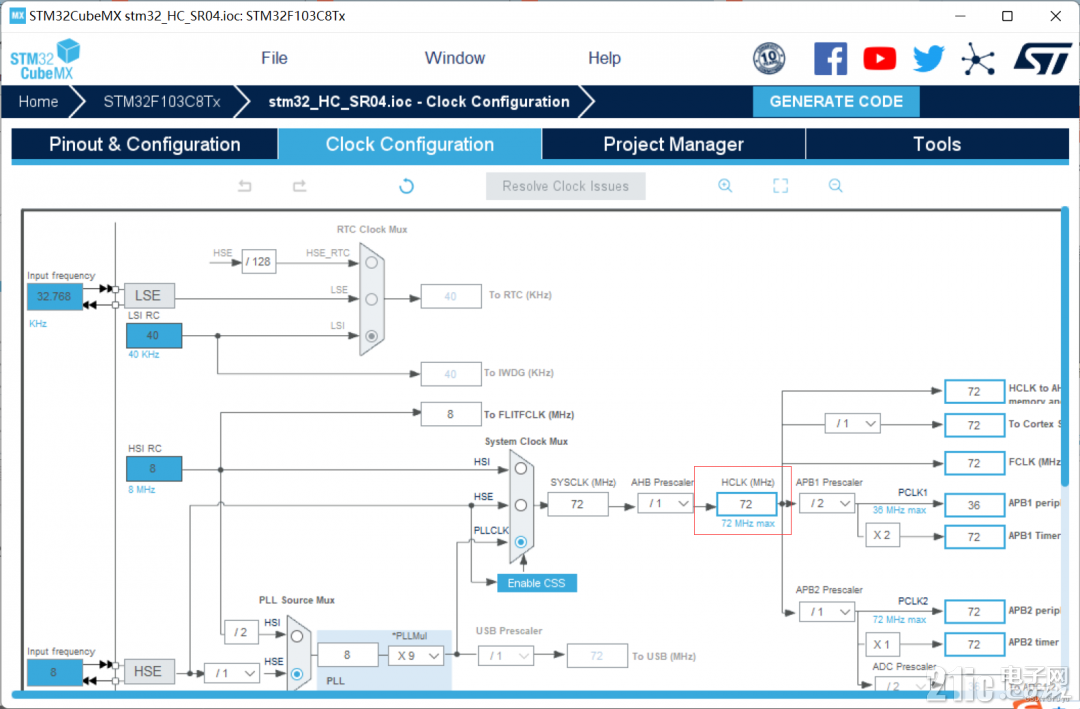This screenshot has height=709, width=1080.
Task: Switch to the Clock Configuration tab
Action: click(x=410, y=145)
